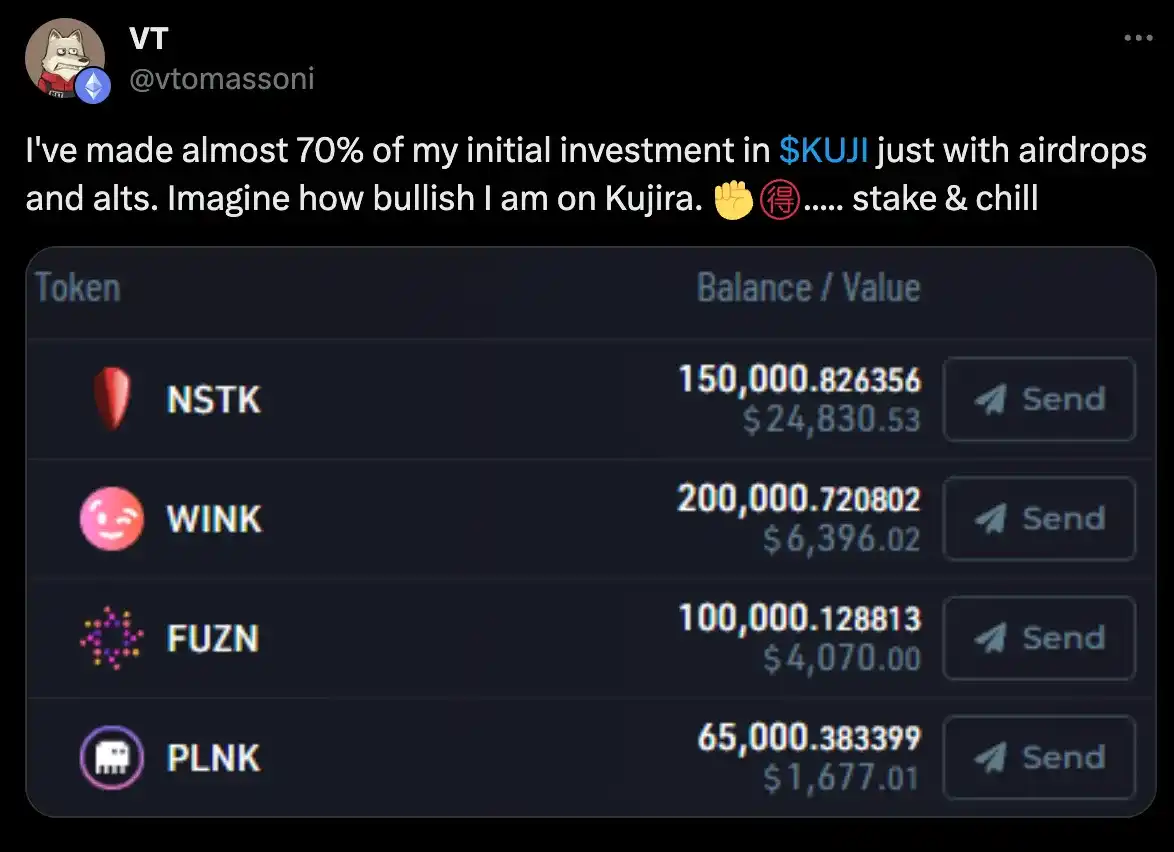Click the VT wolf profile avatar
The width and height of the screenshot is (1174, 852).
coord(62,57)
